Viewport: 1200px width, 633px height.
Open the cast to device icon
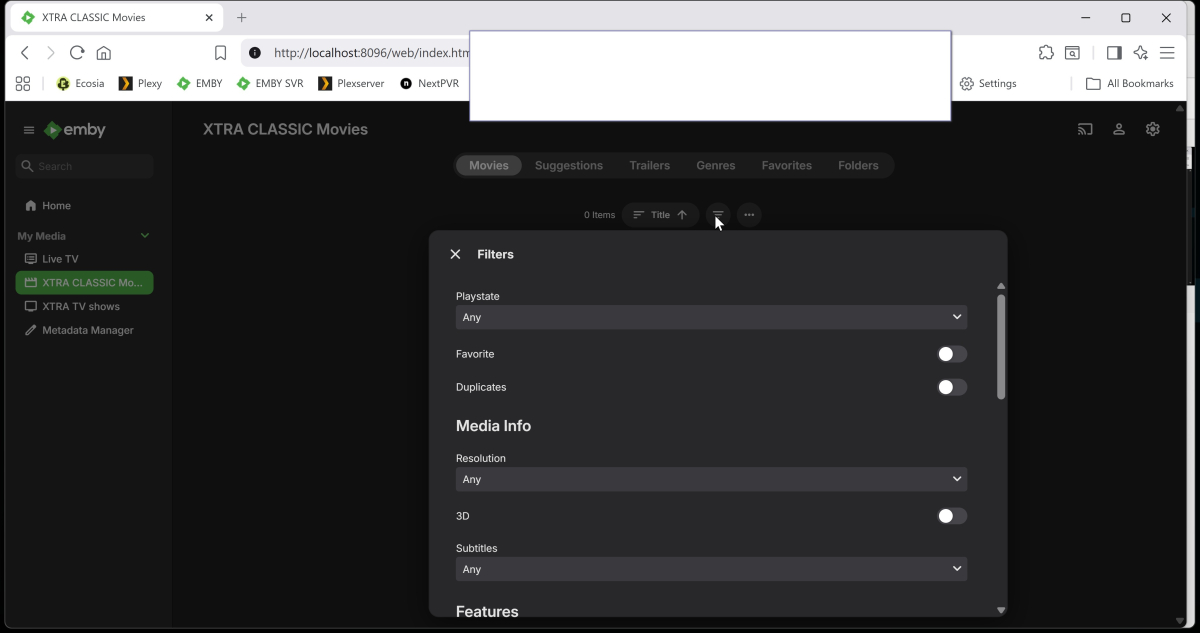(x=1085, y=129)
